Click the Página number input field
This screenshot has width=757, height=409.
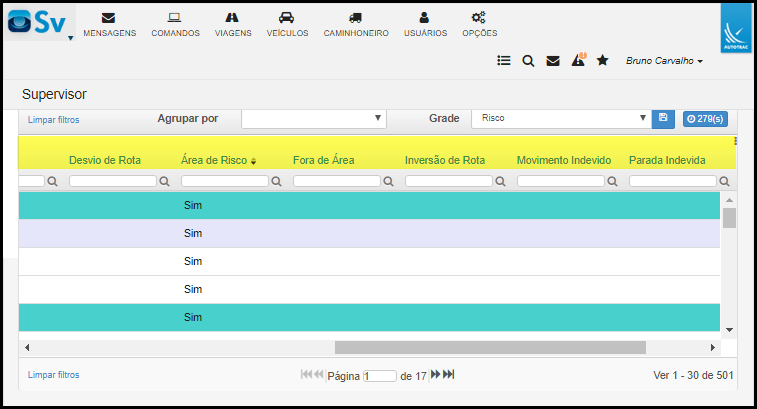(x=380, y=376)
